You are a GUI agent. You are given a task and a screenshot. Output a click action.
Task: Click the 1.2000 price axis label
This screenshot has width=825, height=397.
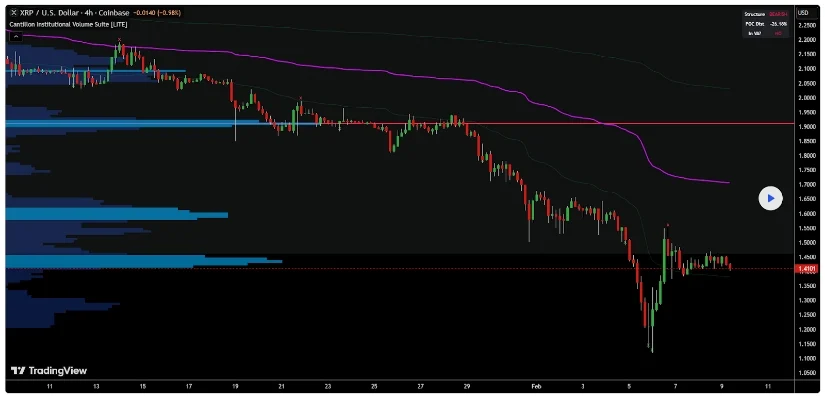click(806, 329)
